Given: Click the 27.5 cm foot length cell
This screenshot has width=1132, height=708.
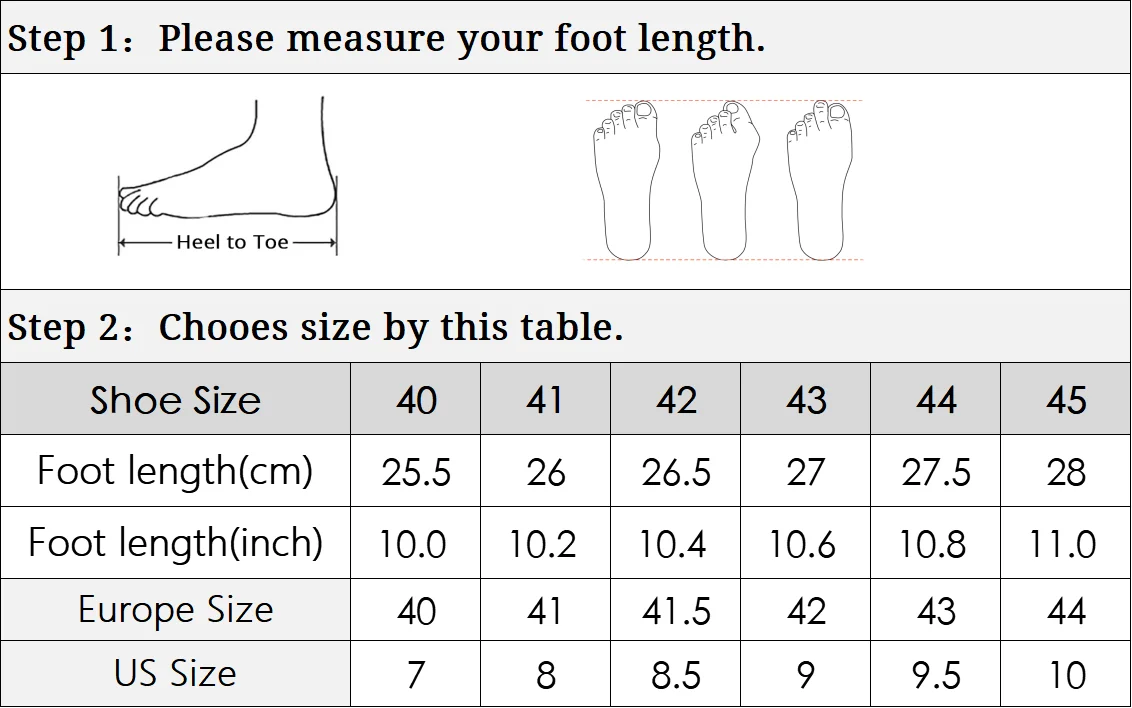Looking at the screenshot, I should pyautogui.click(x=936, y=471).
